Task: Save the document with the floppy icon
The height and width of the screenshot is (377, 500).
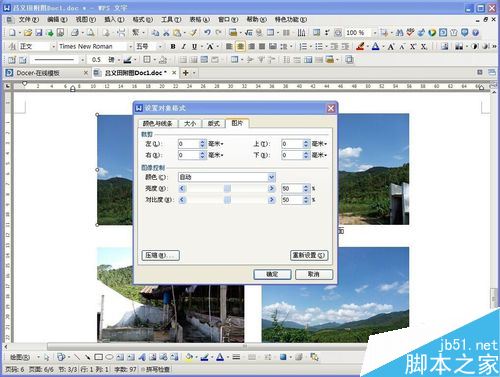Action: point(39,32)
